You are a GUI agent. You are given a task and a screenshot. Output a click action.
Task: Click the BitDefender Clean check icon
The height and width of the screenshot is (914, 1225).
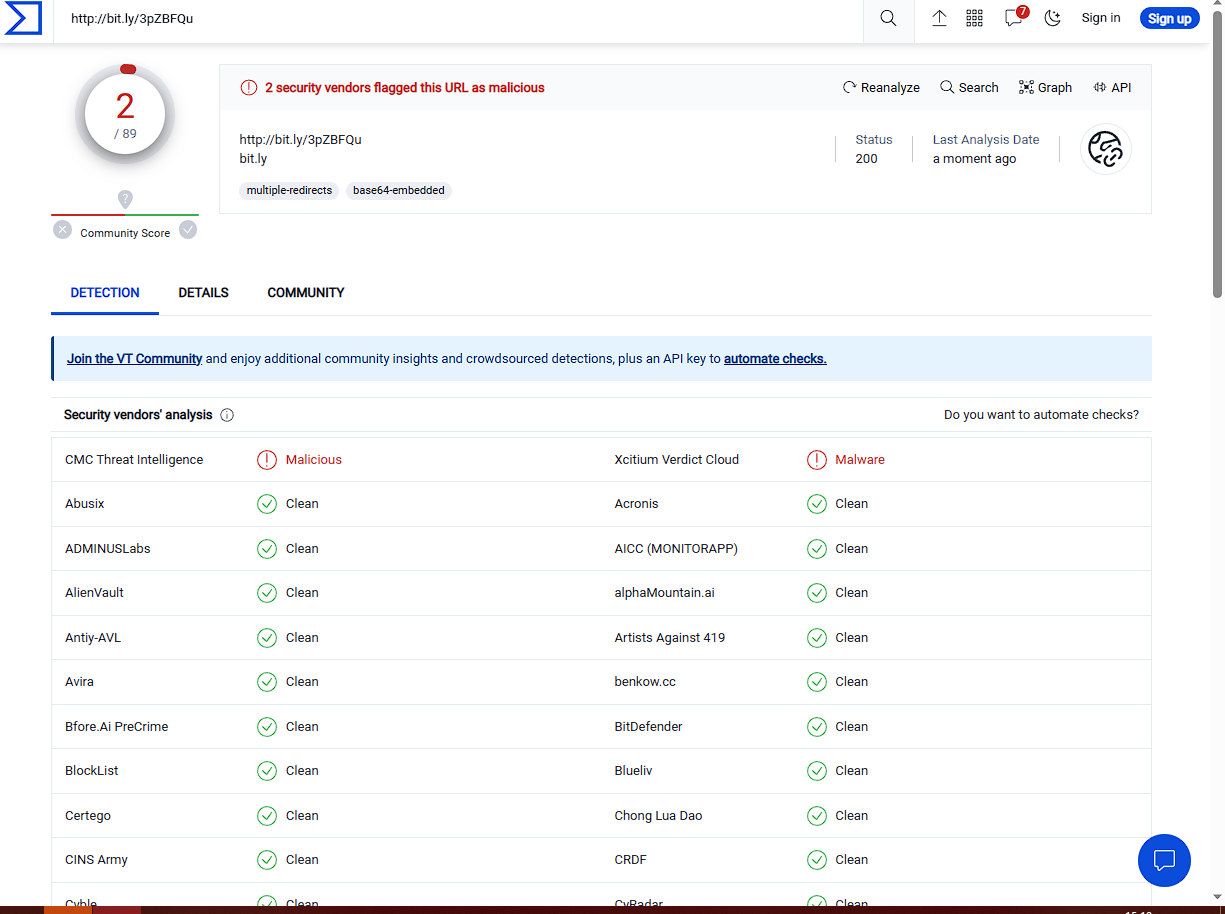click(x=817, y=727)
